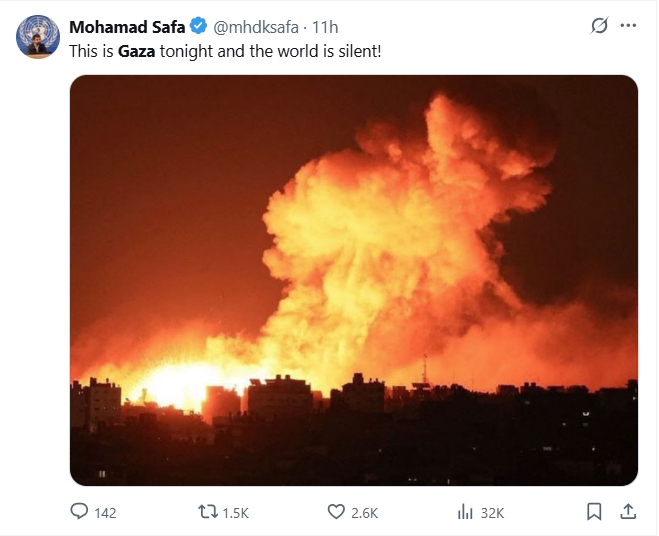Open the three-dot More options menu
The image size is (659, 536).
coord(628,25)
